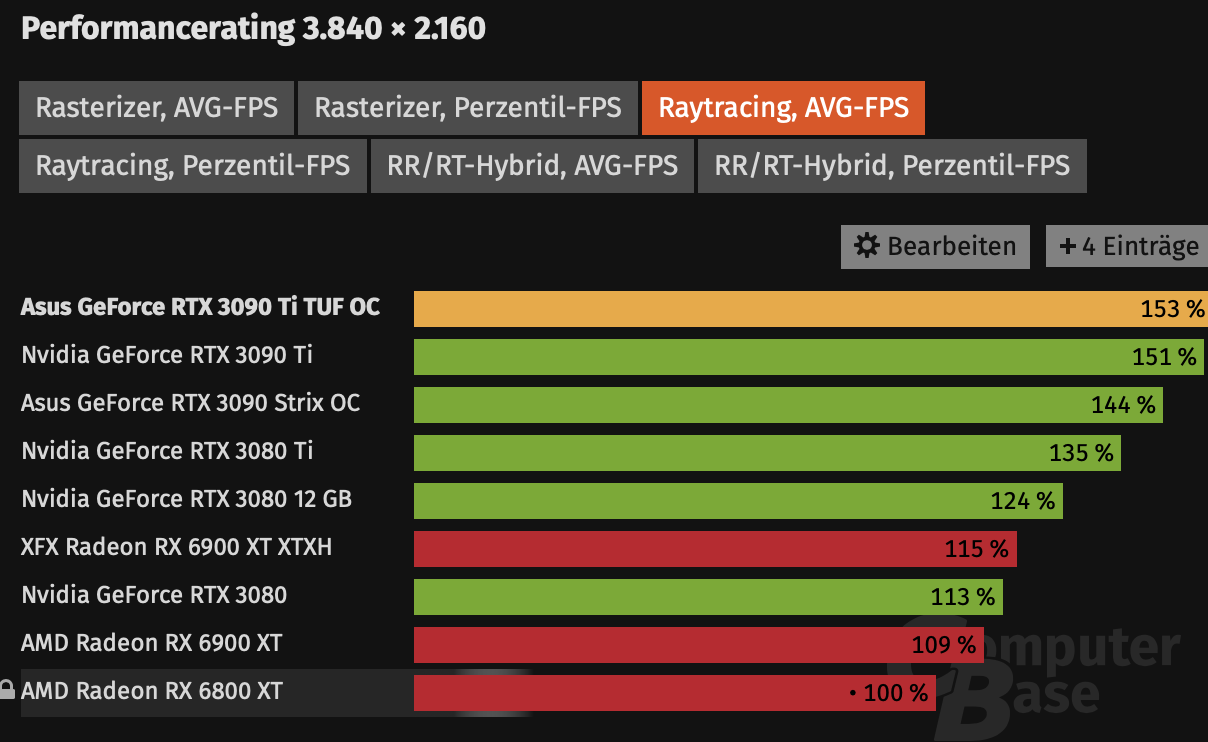
Task: Select the AMD Radeon RX 6800 XT label
Action: pyautogui.click(x=152, y=691)
